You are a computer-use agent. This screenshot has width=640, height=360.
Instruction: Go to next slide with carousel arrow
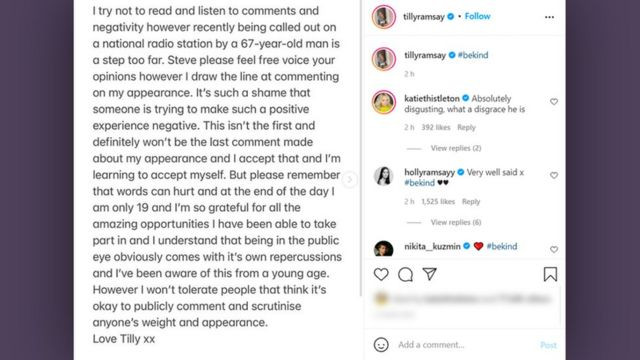point(349,180)
